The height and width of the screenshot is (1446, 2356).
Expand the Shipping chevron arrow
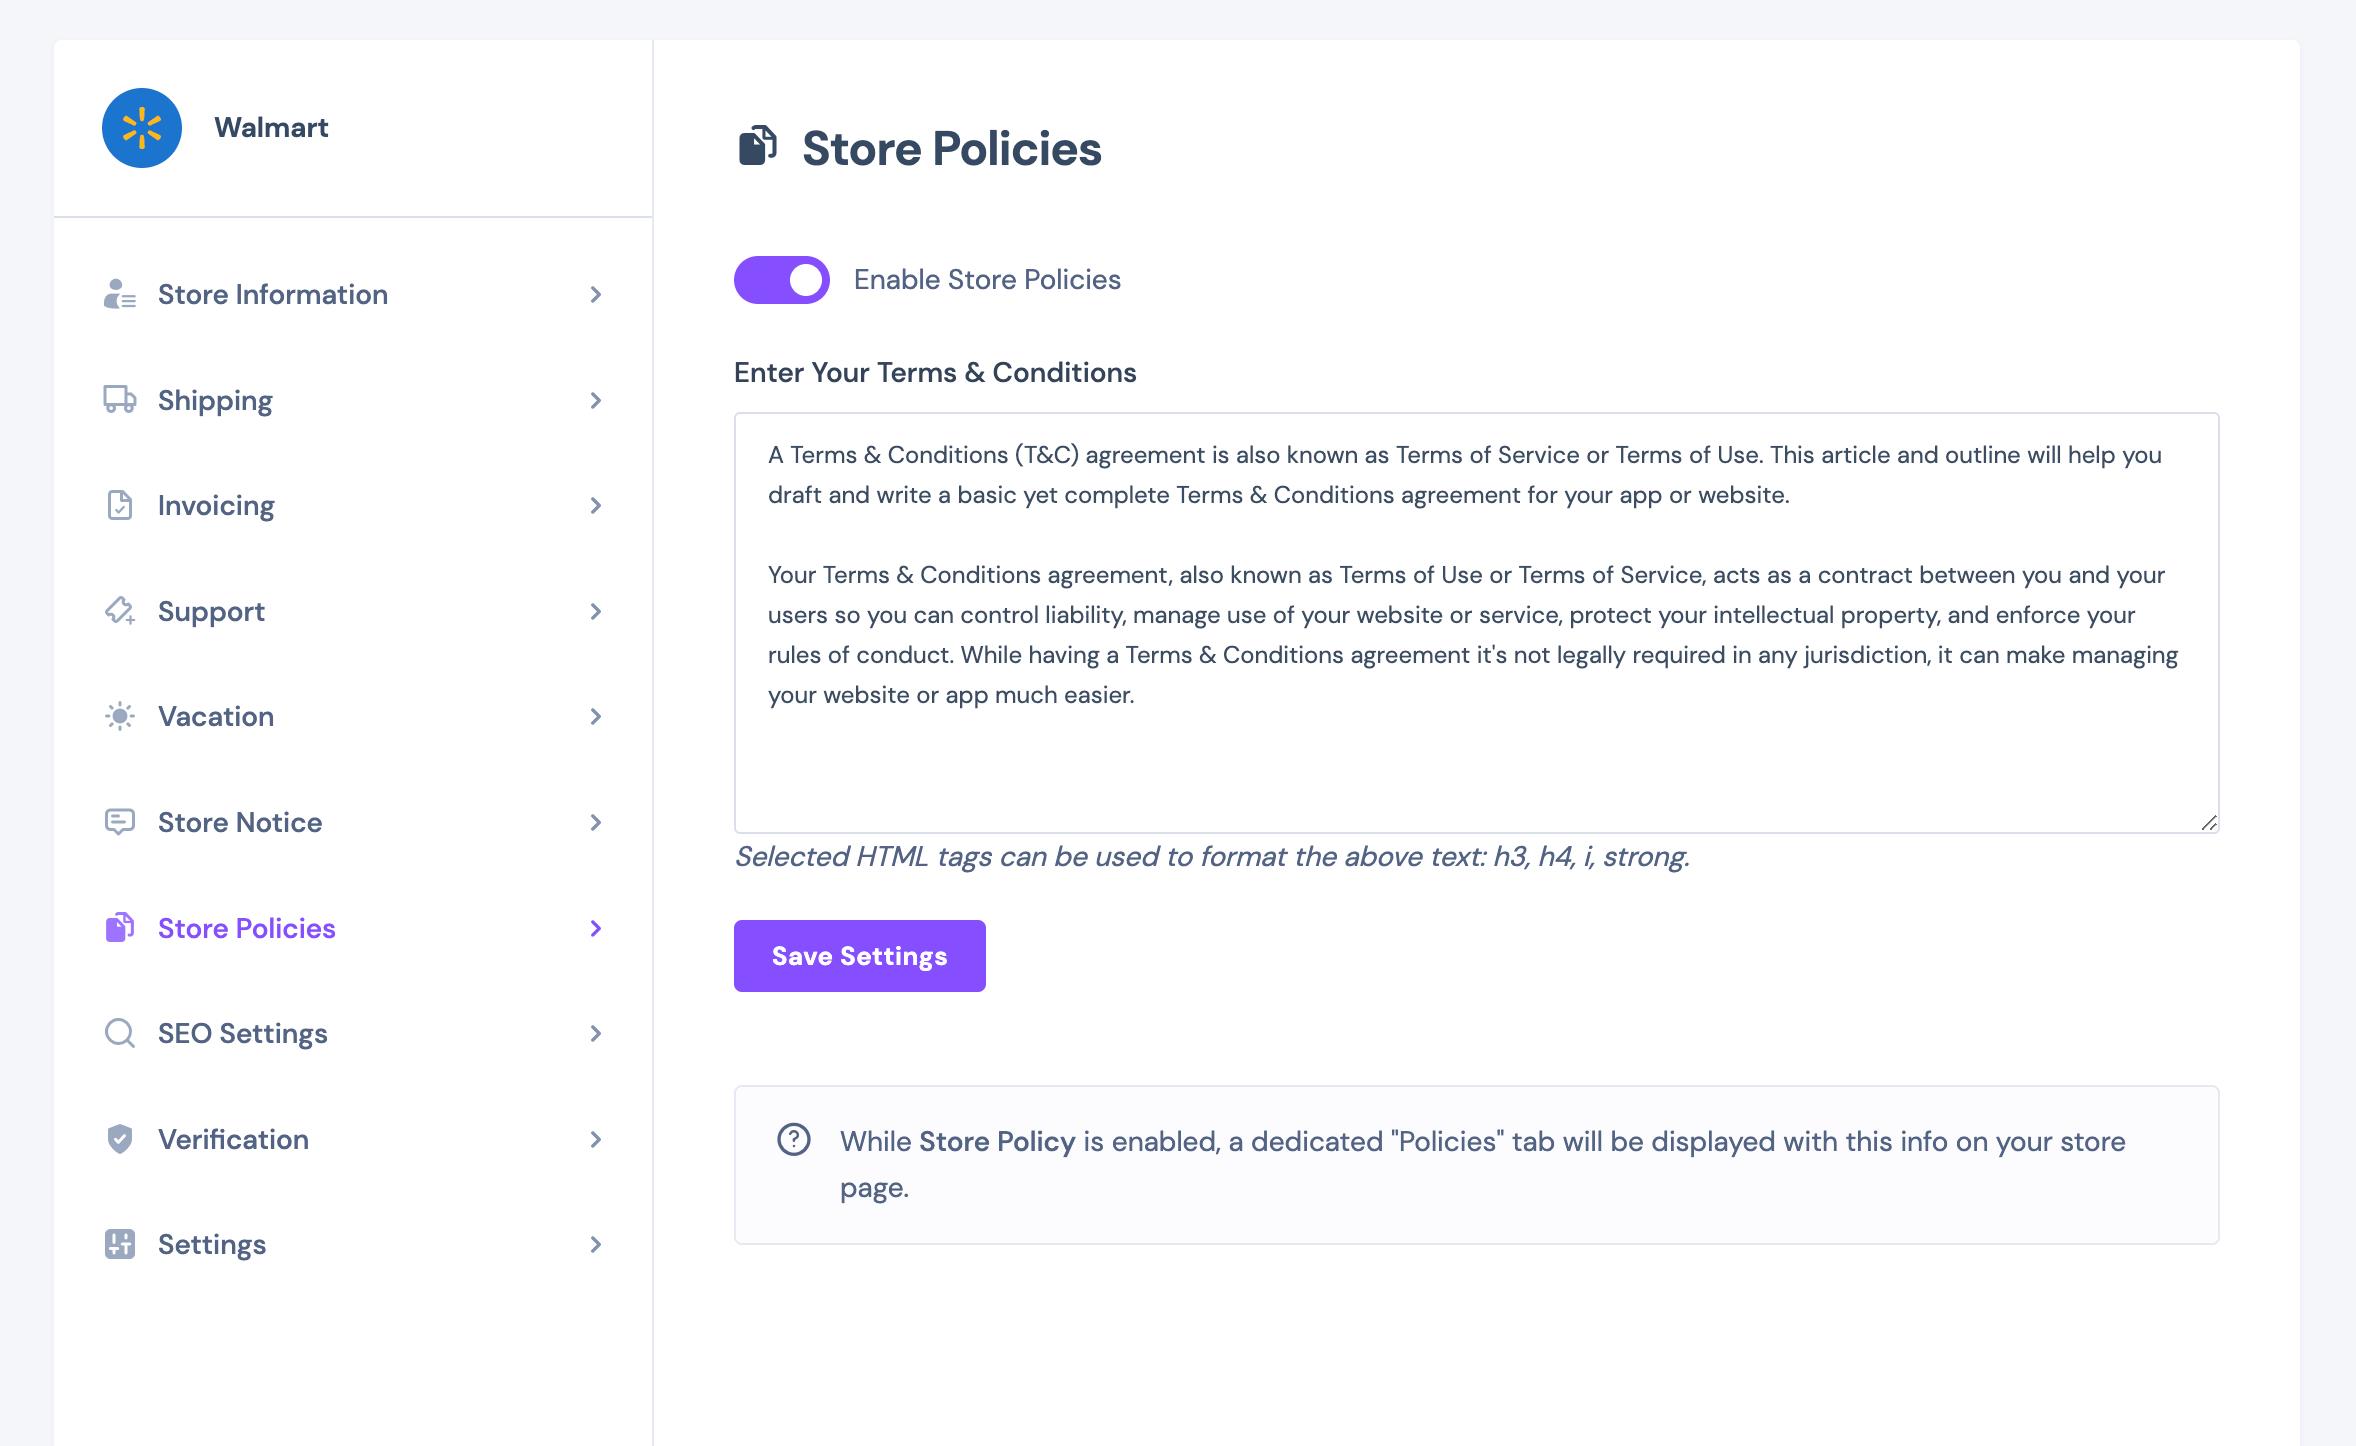596,400
